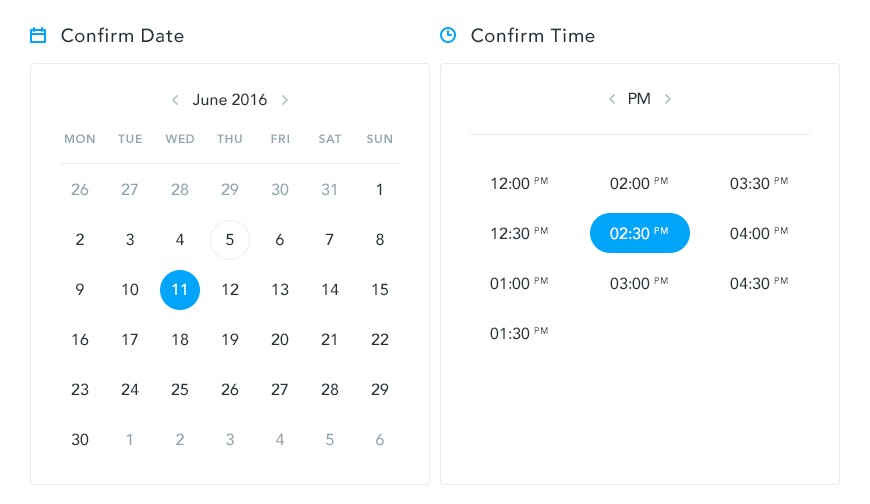The width and height of the screenshot is (870, 504).
Task: Select the highlighted 02:30 PM slot
Action: [640, 234]
